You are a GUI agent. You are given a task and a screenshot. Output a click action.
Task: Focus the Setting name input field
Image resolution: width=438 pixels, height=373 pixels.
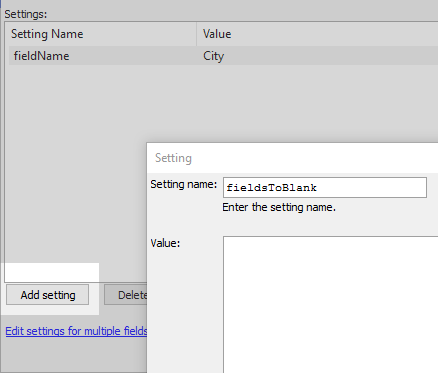click(325, 187)
